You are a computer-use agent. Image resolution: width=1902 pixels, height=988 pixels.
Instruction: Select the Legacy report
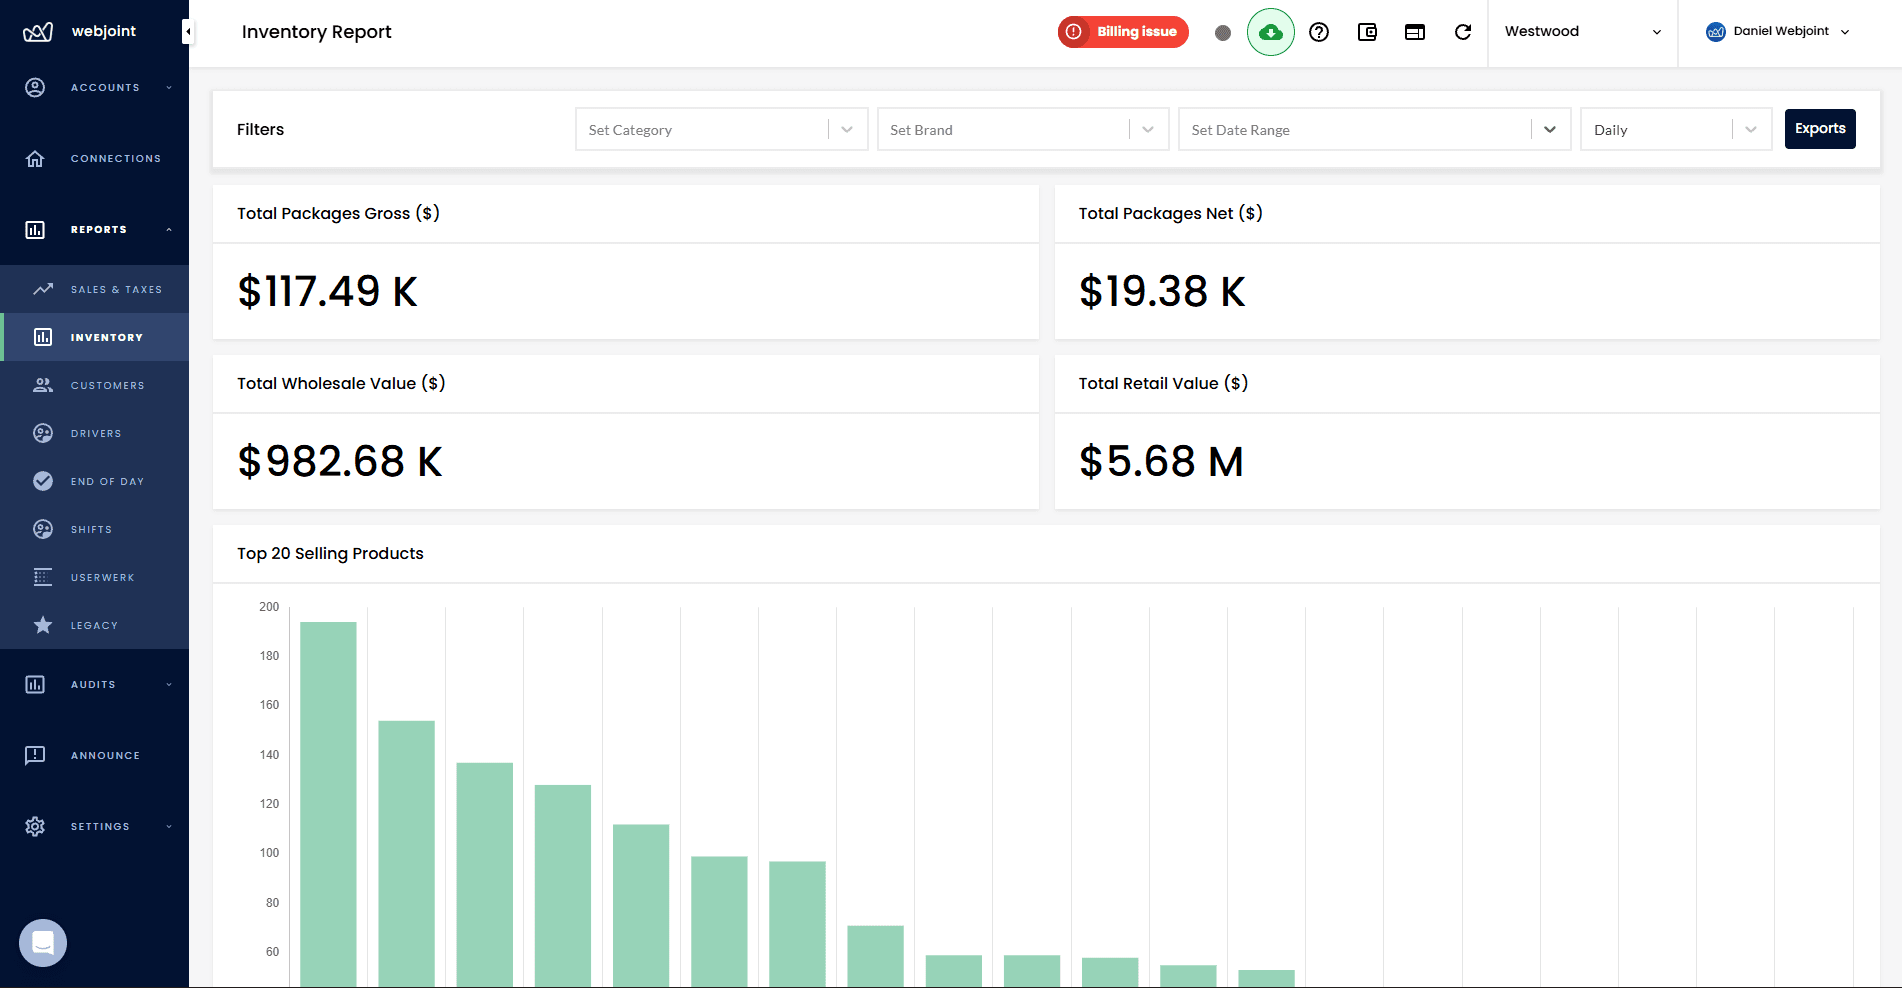94,625
